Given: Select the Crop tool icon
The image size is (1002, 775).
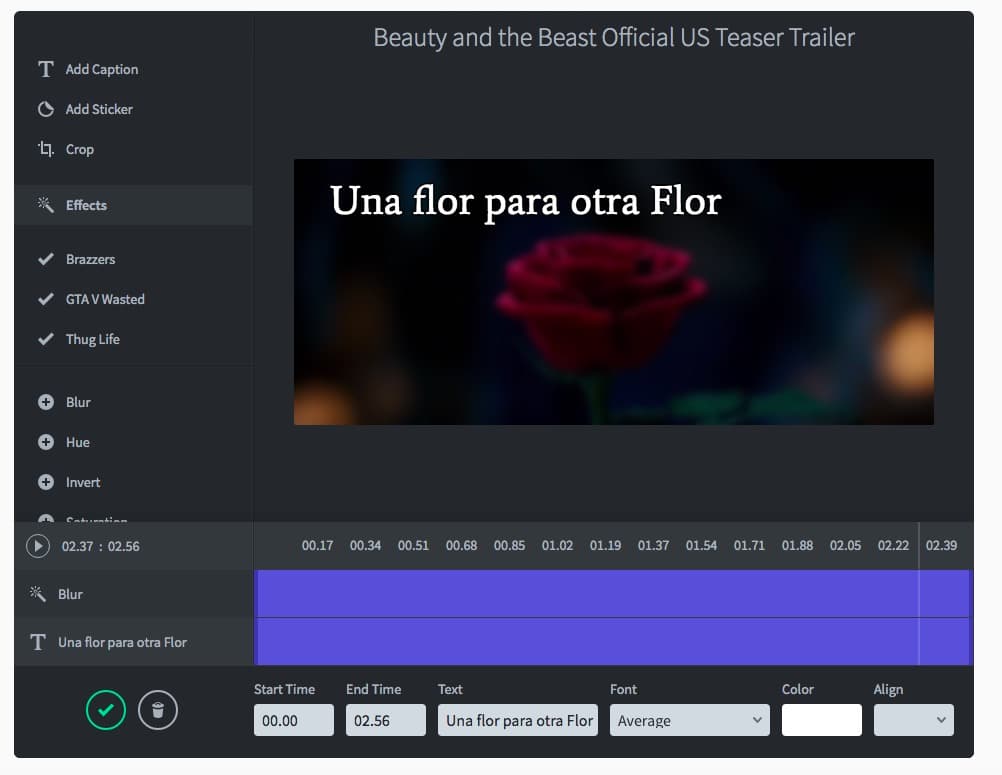Looking at the screenshot, I should coord(45,149).
